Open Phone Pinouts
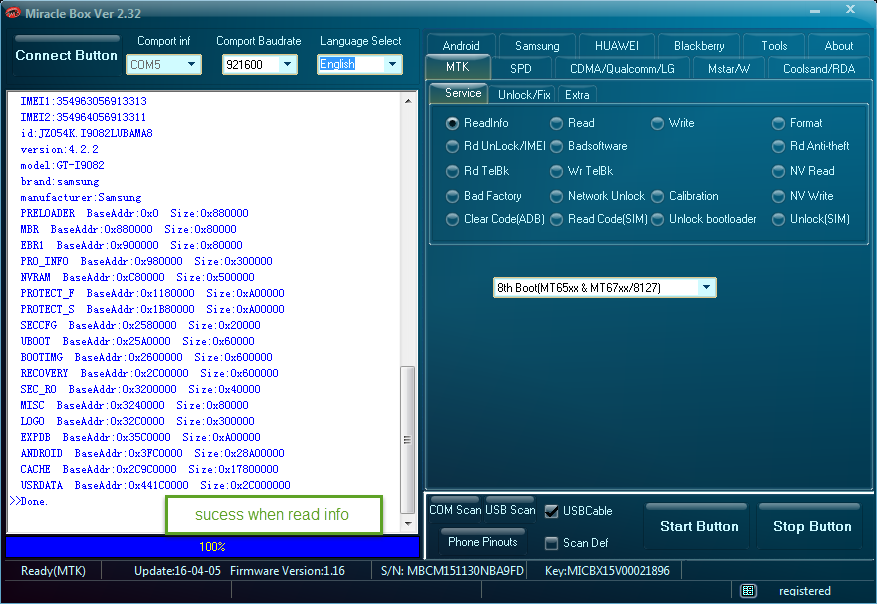Screen dimensions: 877x604 tap(483, 541)
